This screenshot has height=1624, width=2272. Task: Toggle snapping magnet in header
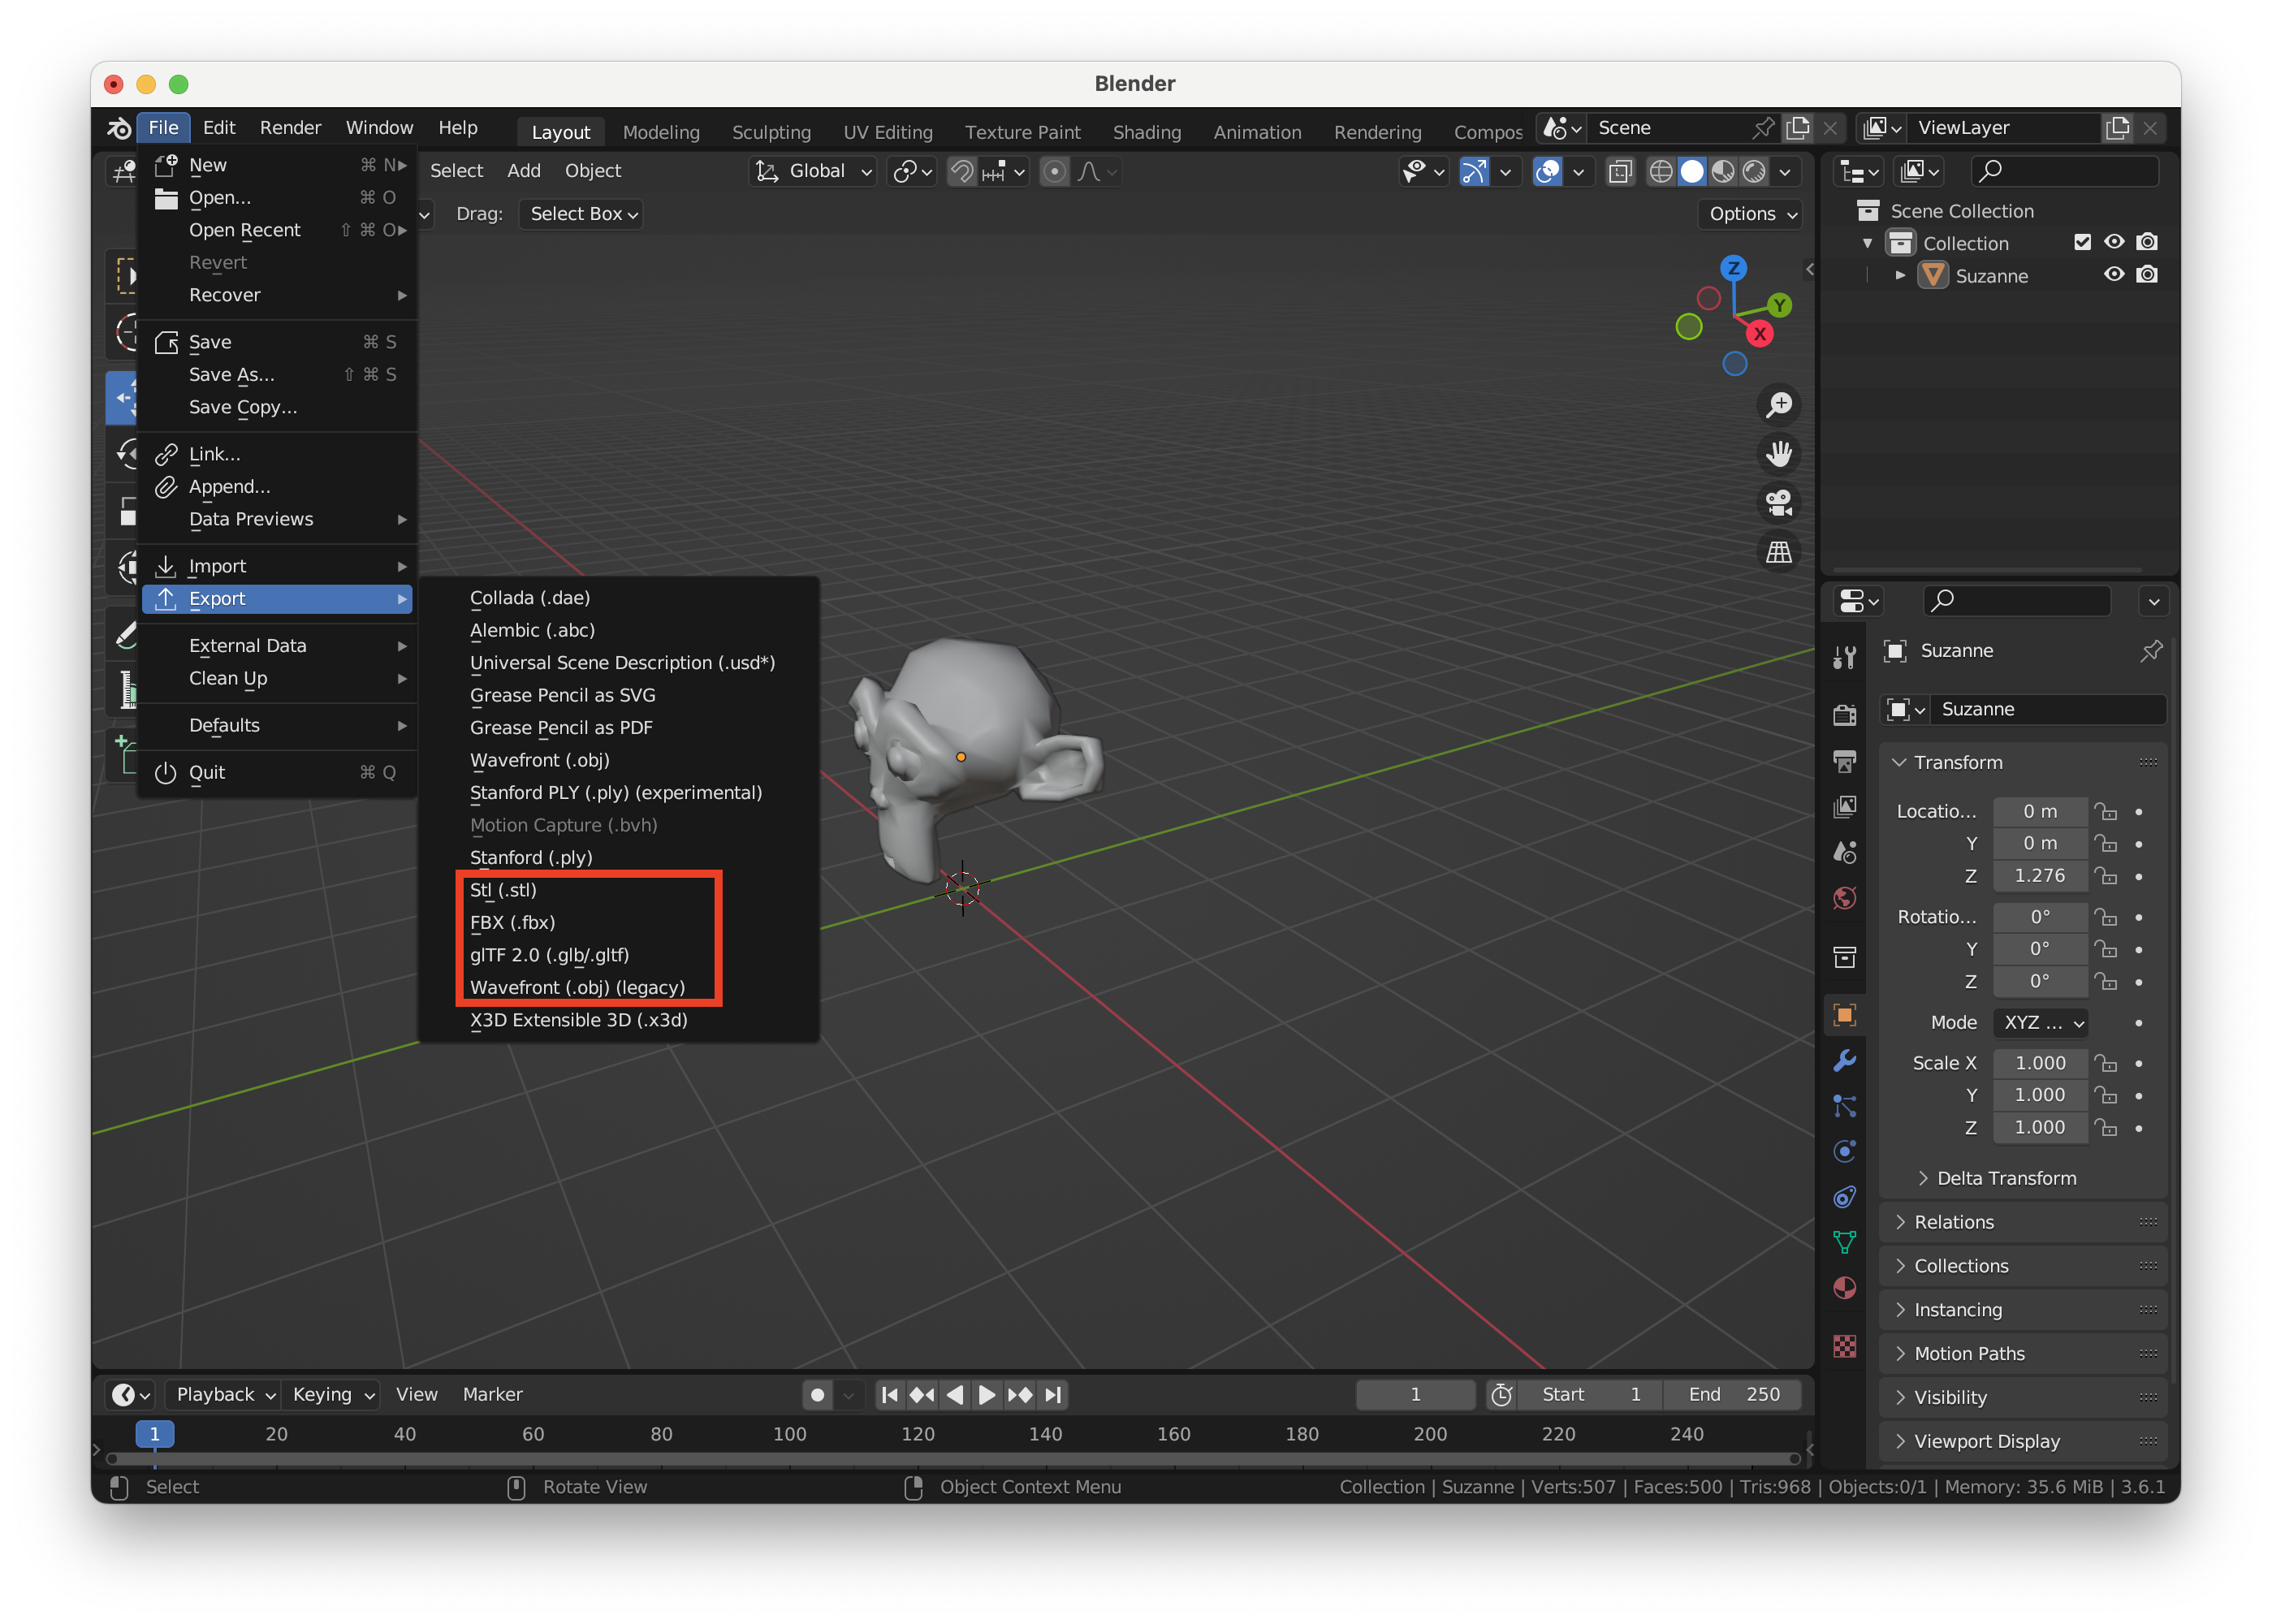click(x=961, y=172)
